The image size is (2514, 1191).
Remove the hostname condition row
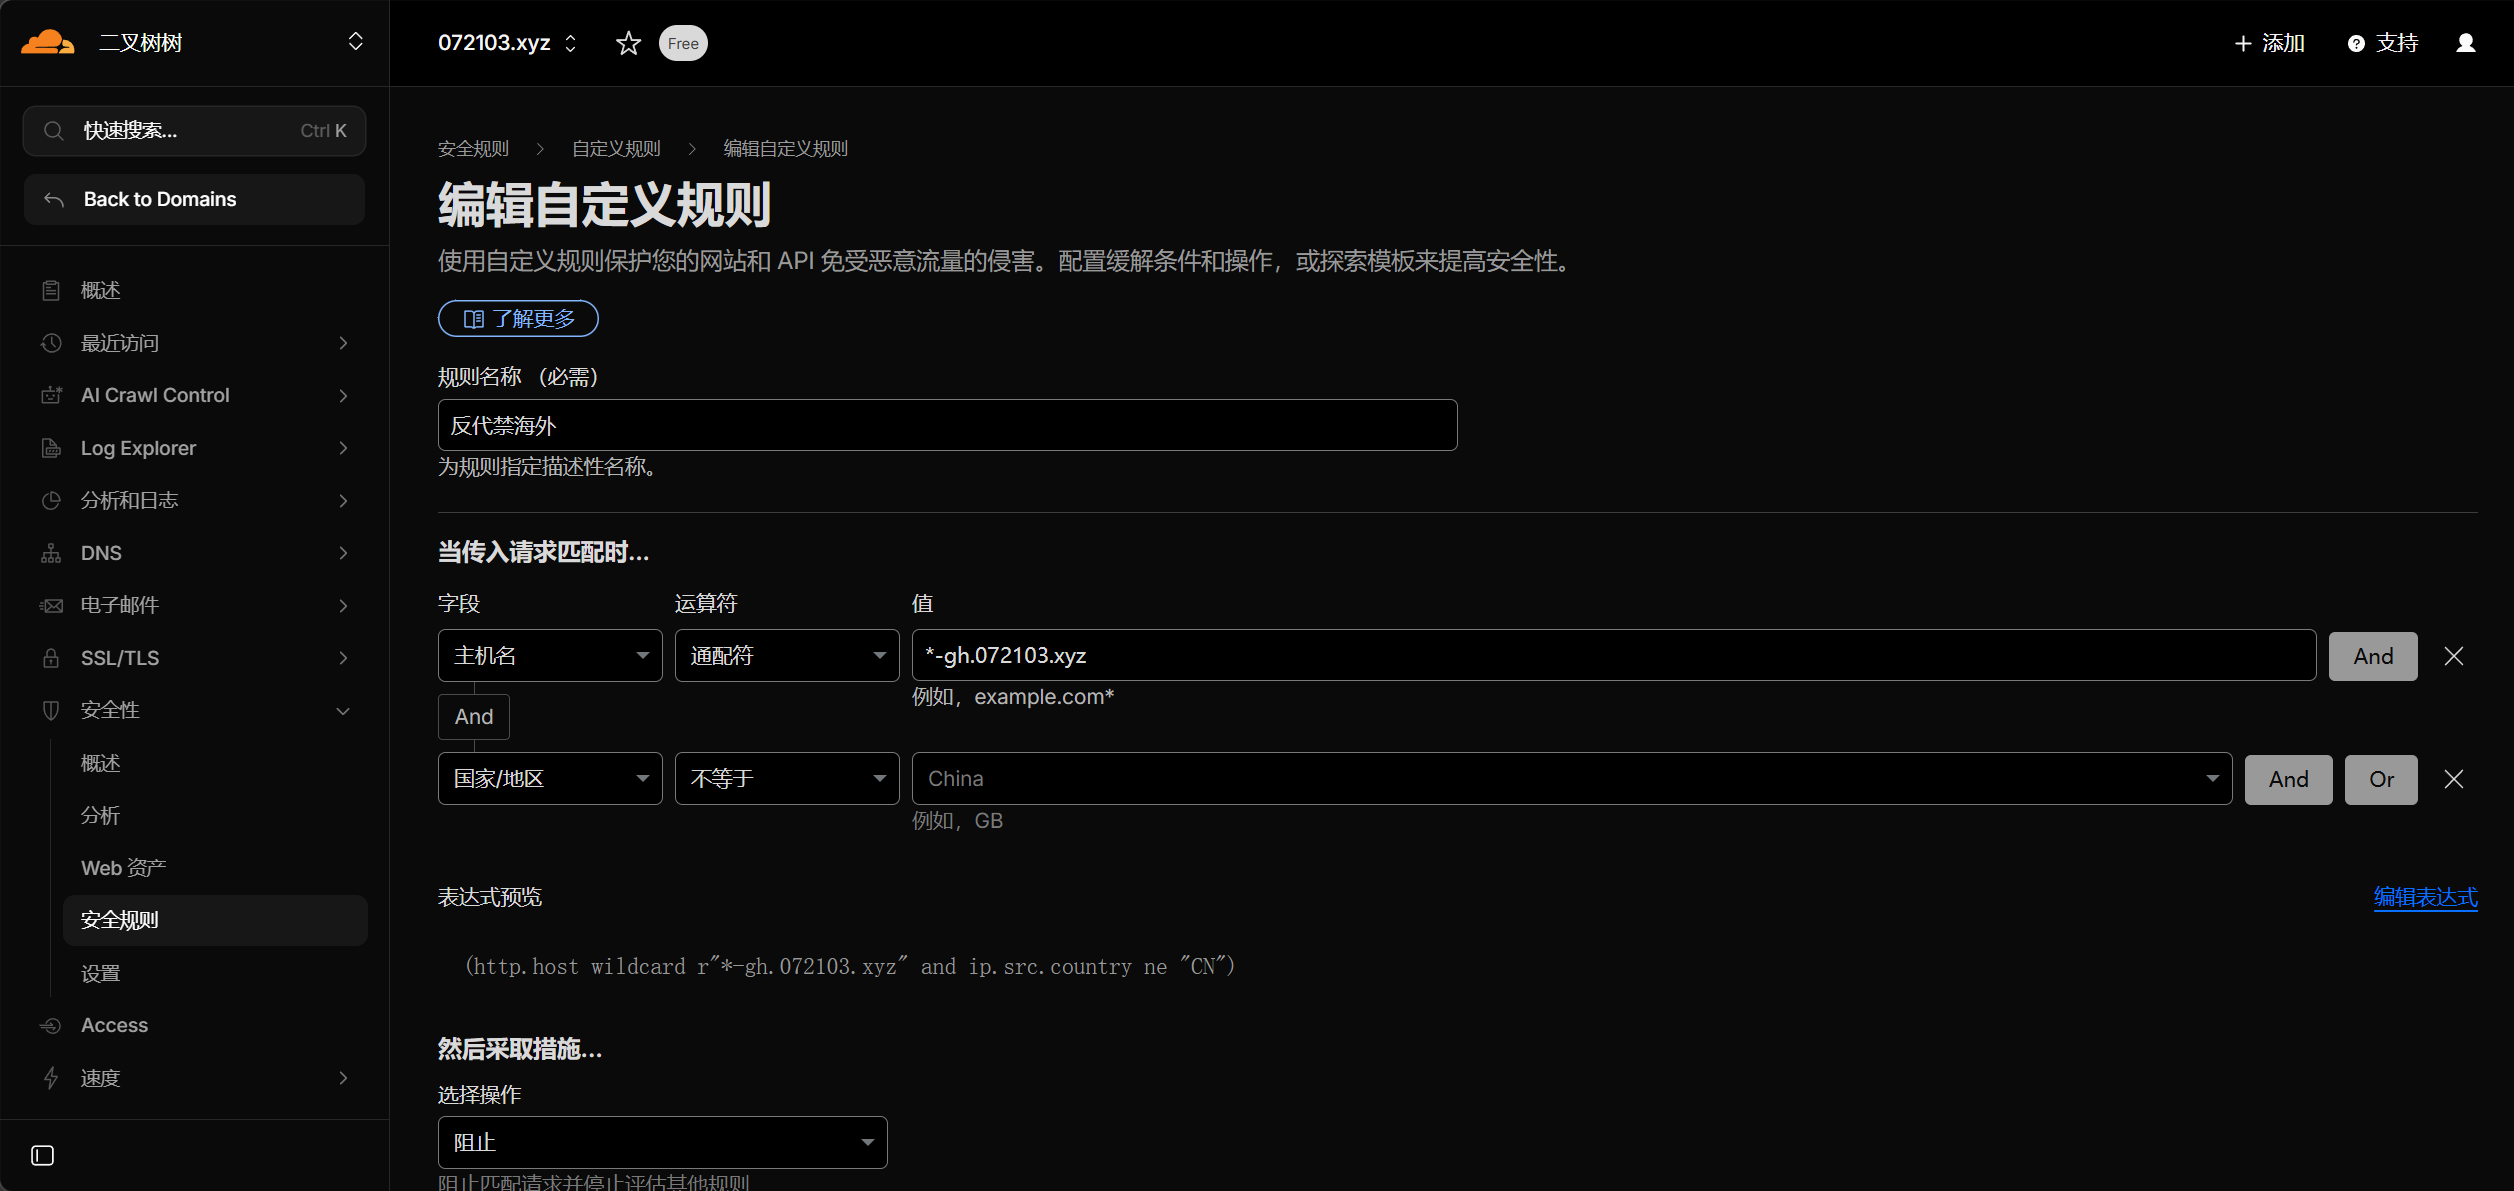coord(2453,656)
